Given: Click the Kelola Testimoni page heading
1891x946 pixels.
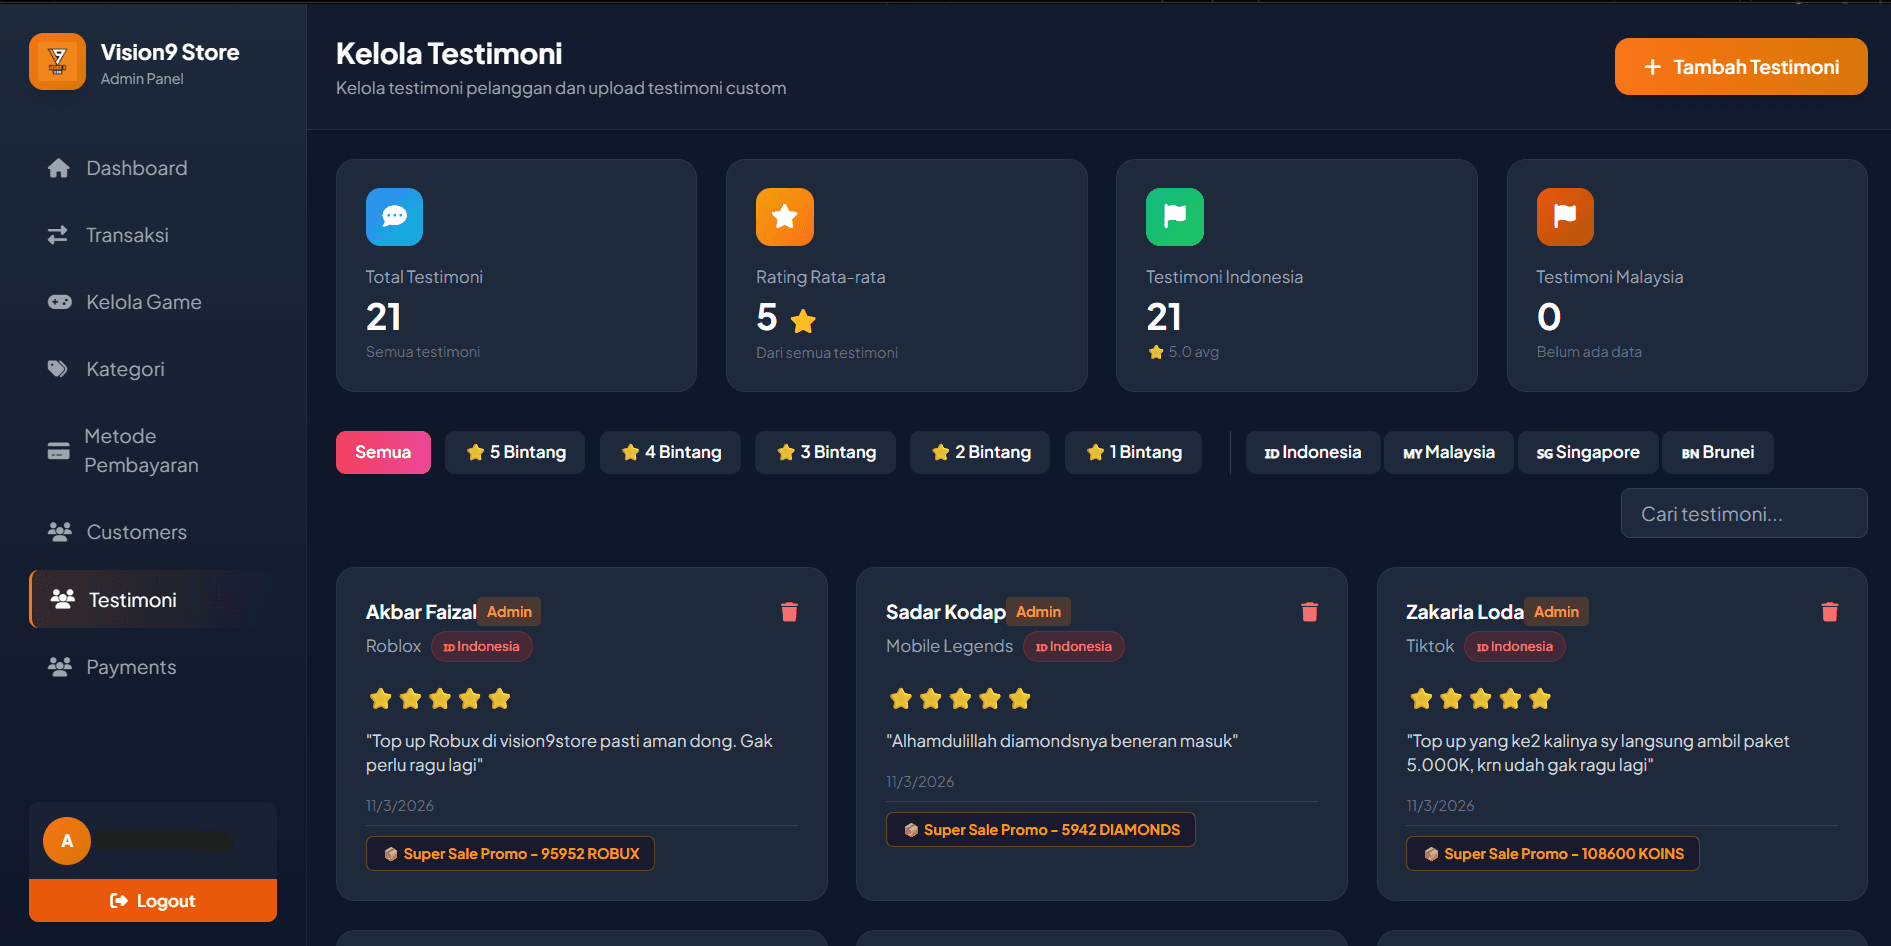Looking at the screenshot, I should (449, 54).
